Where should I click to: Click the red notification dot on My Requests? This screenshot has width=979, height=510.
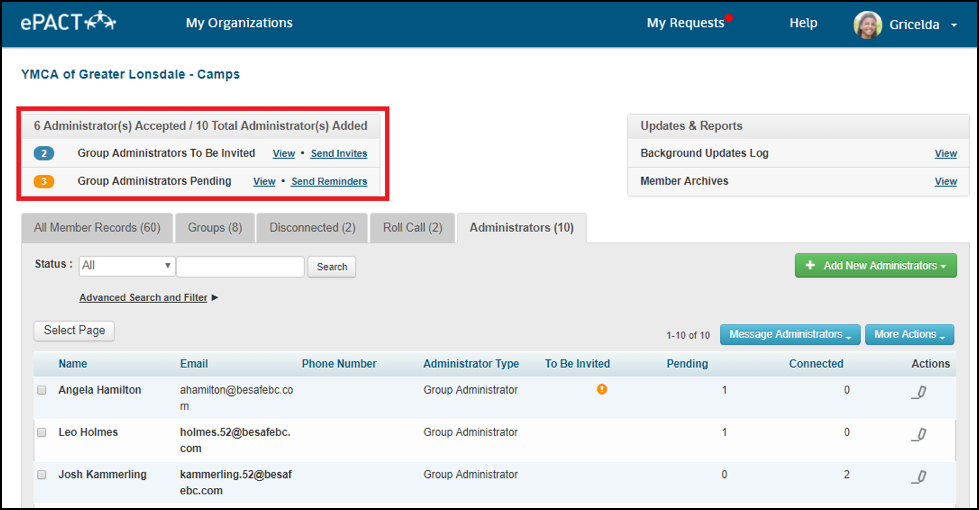pyautogui.click(x=729, y=17)
